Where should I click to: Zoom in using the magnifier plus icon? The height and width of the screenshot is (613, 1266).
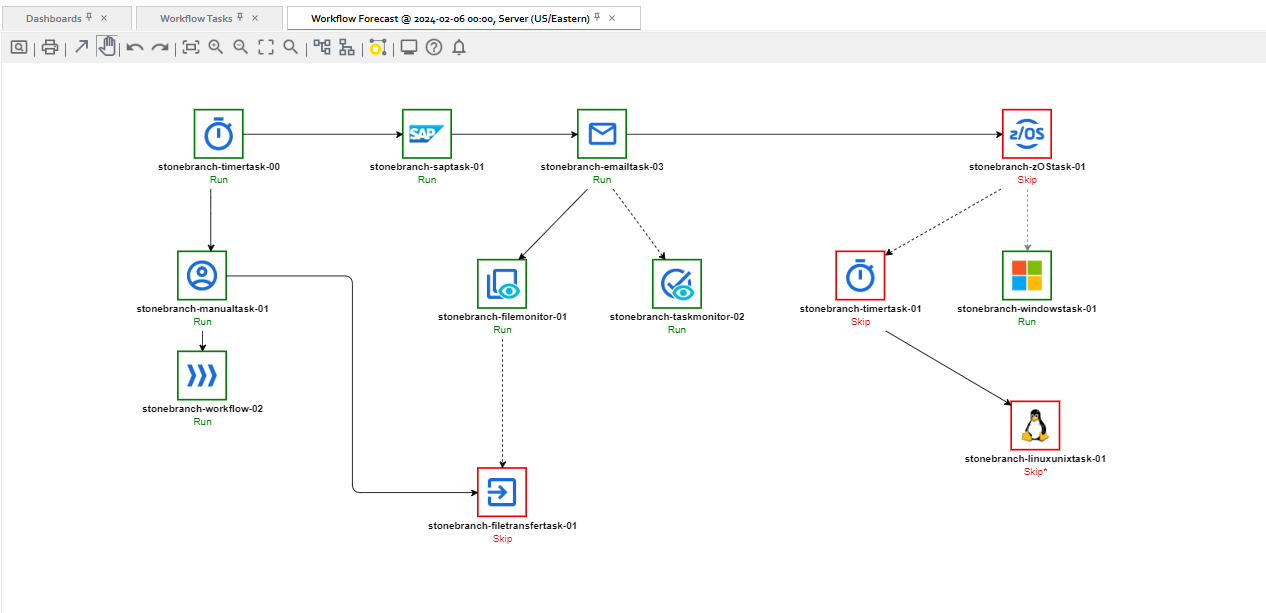[x=216, y=47]
